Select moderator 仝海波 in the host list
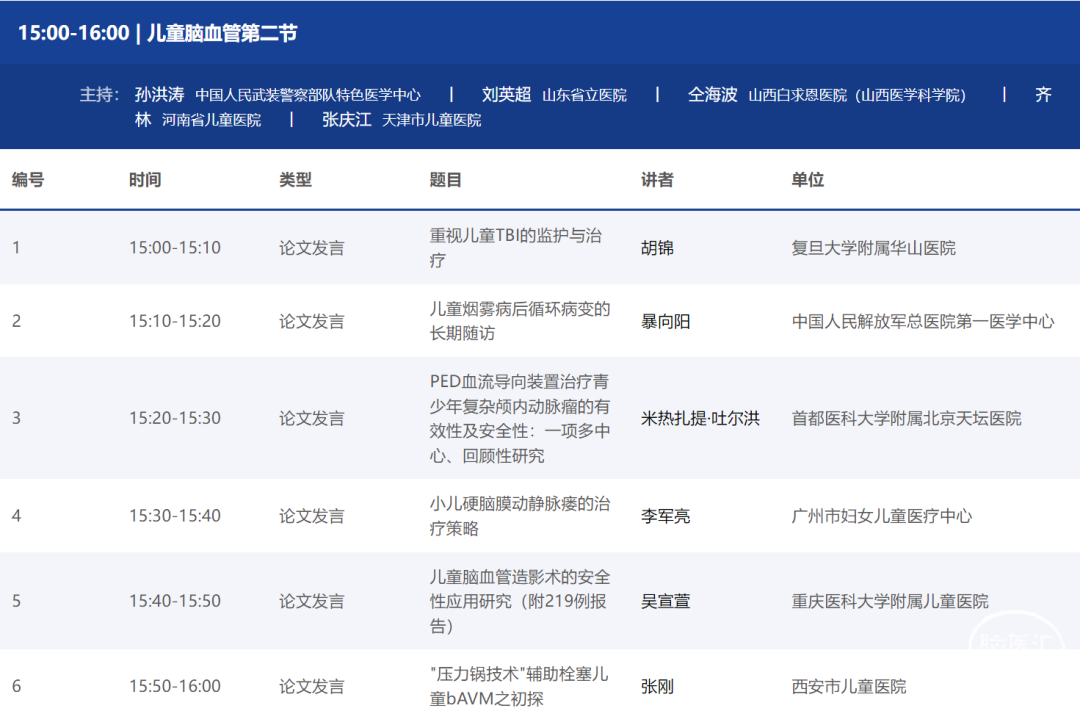 (712, 95)
